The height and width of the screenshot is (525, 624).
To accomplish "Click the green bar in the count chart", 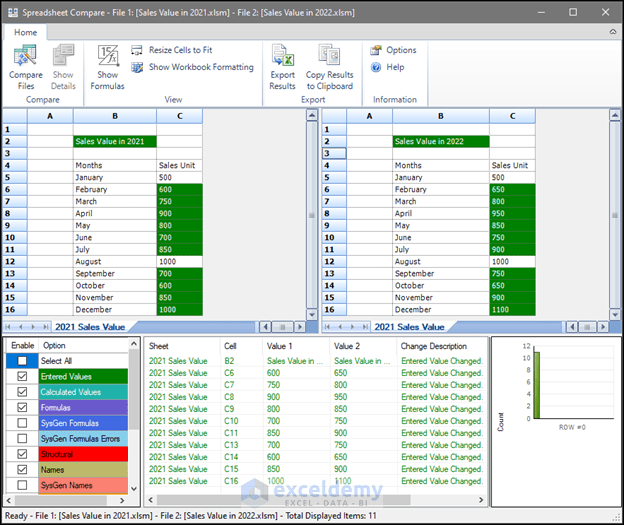I will pyautogui.click(x=537, y=385).
